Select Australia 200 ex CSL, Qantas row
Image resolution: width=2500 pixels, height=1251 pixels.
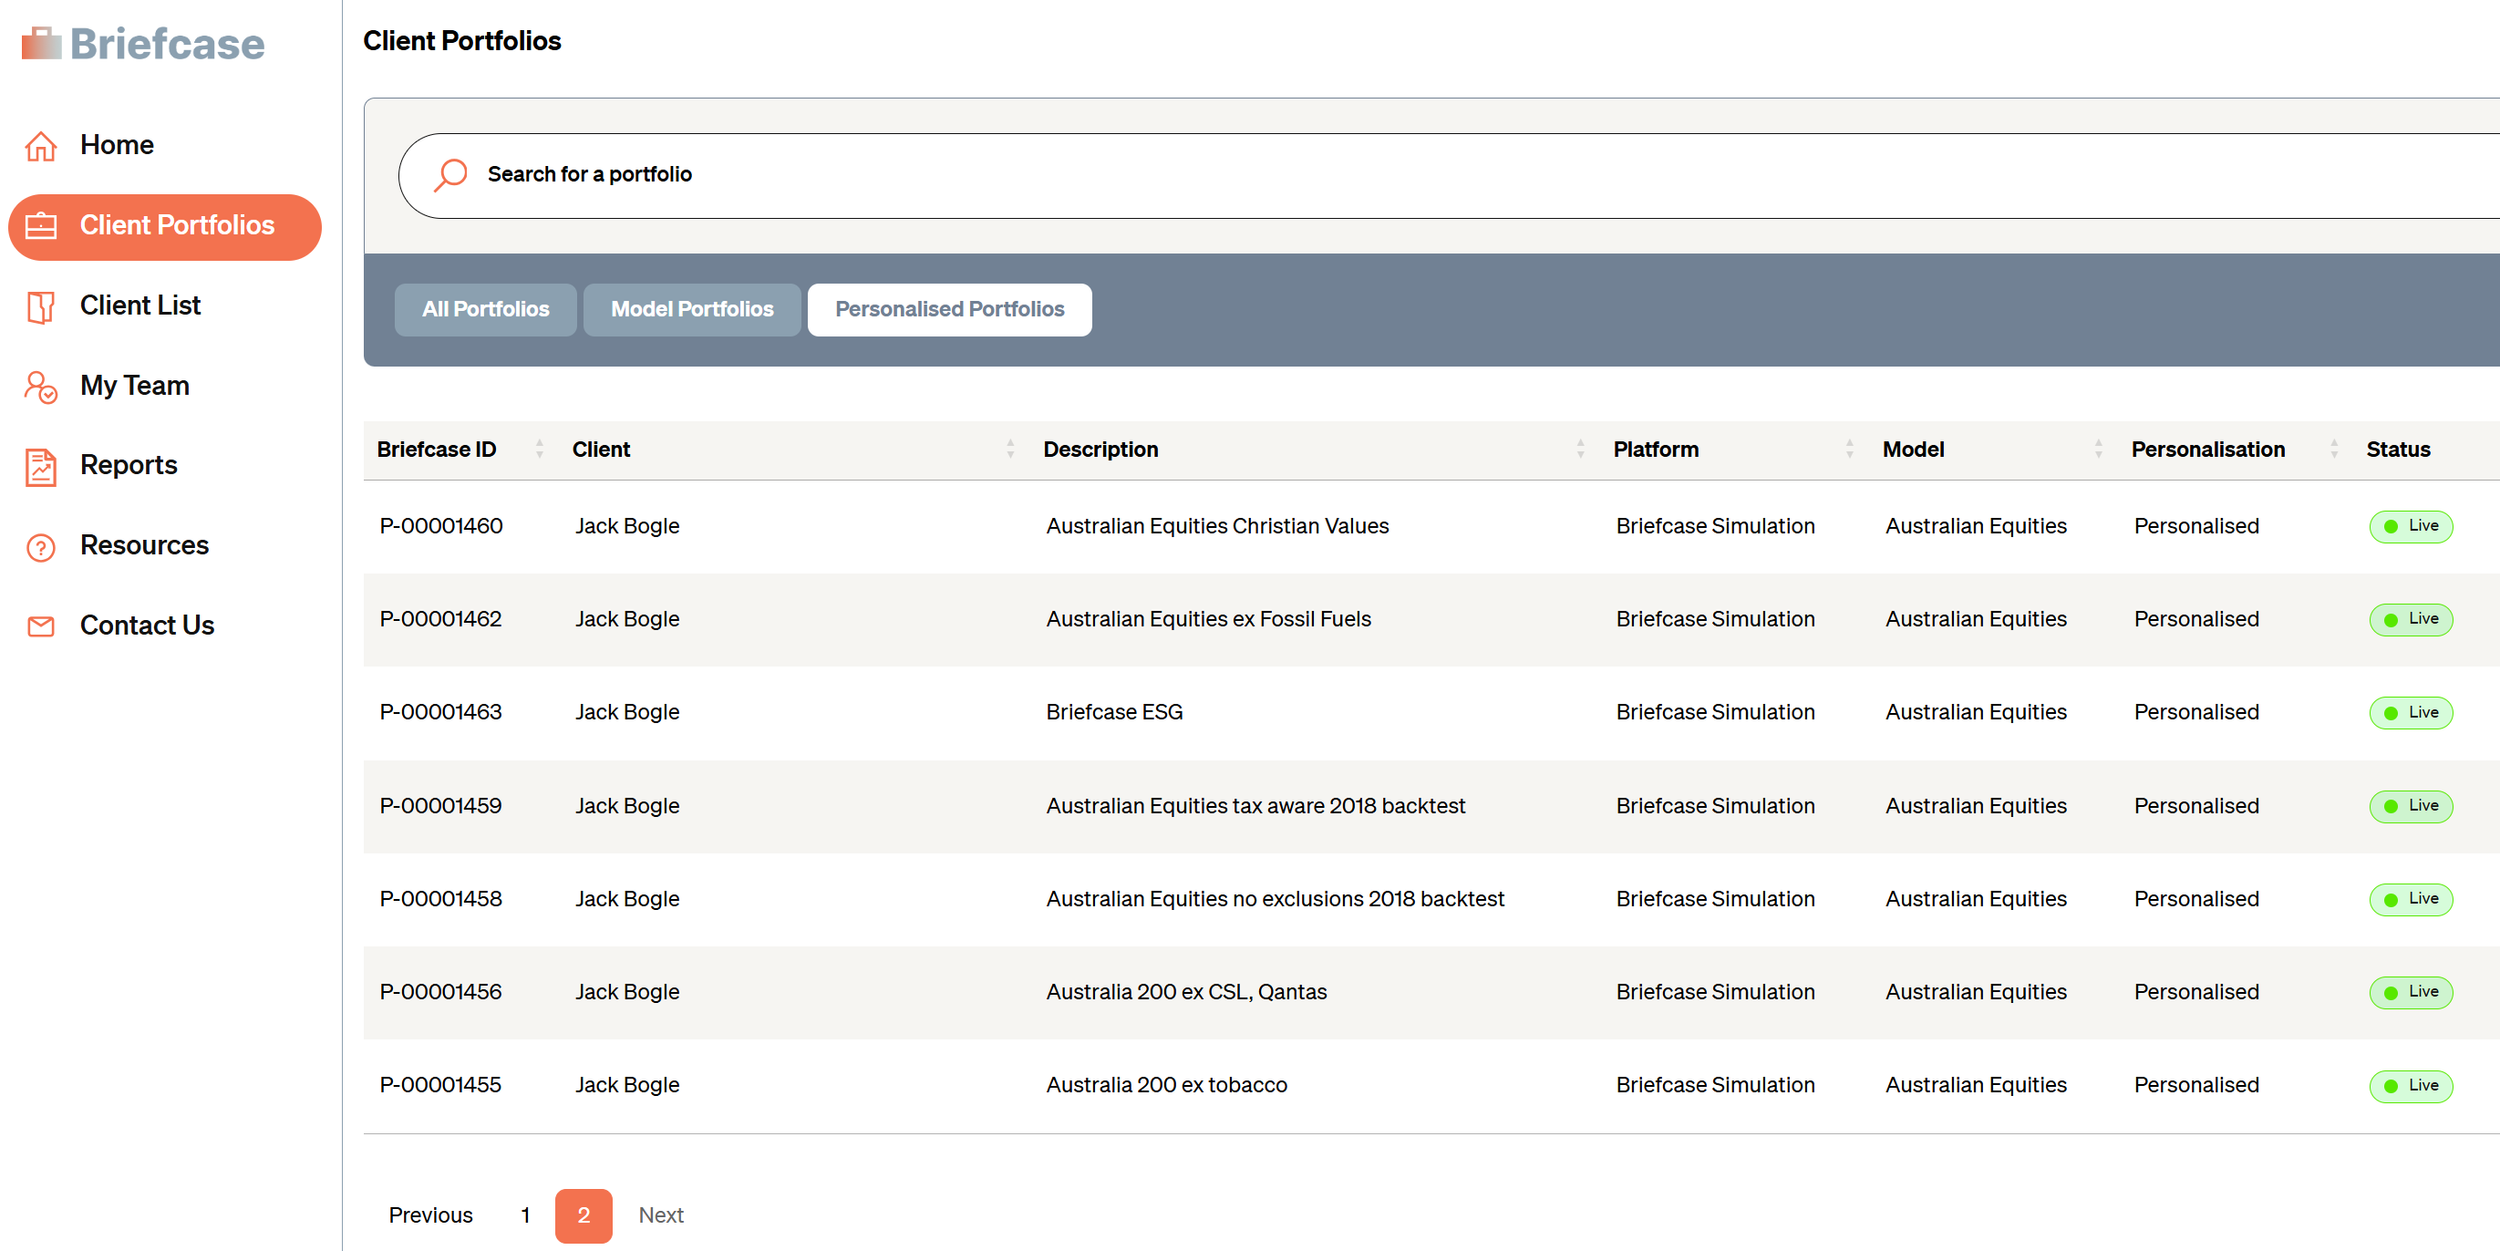pyautogui.click(x=1431, y=992)
